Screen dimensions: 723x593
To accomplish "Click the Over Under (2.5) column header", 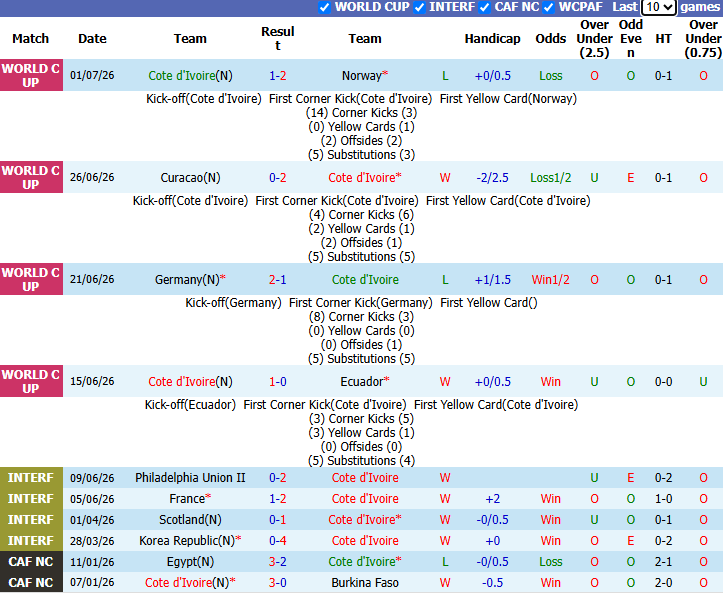I will [x=594, y=39].
